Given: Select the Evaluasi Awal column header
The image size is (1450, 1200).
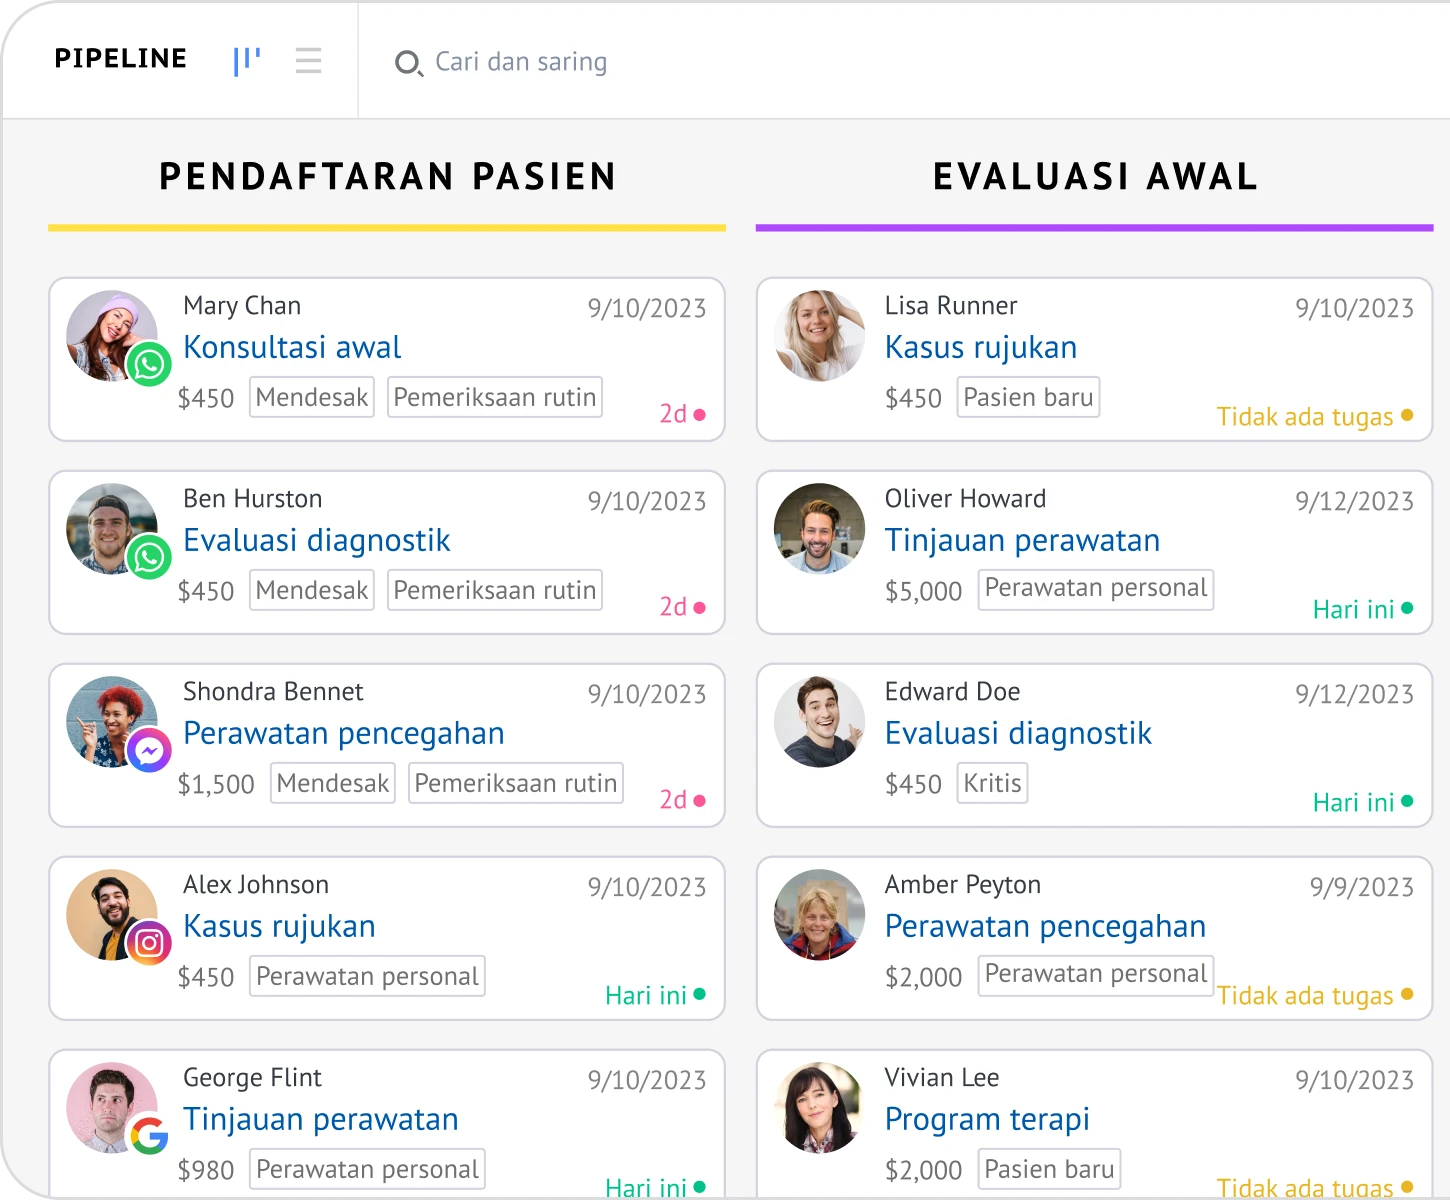Looking at the screenshot, I should 1095,177.
